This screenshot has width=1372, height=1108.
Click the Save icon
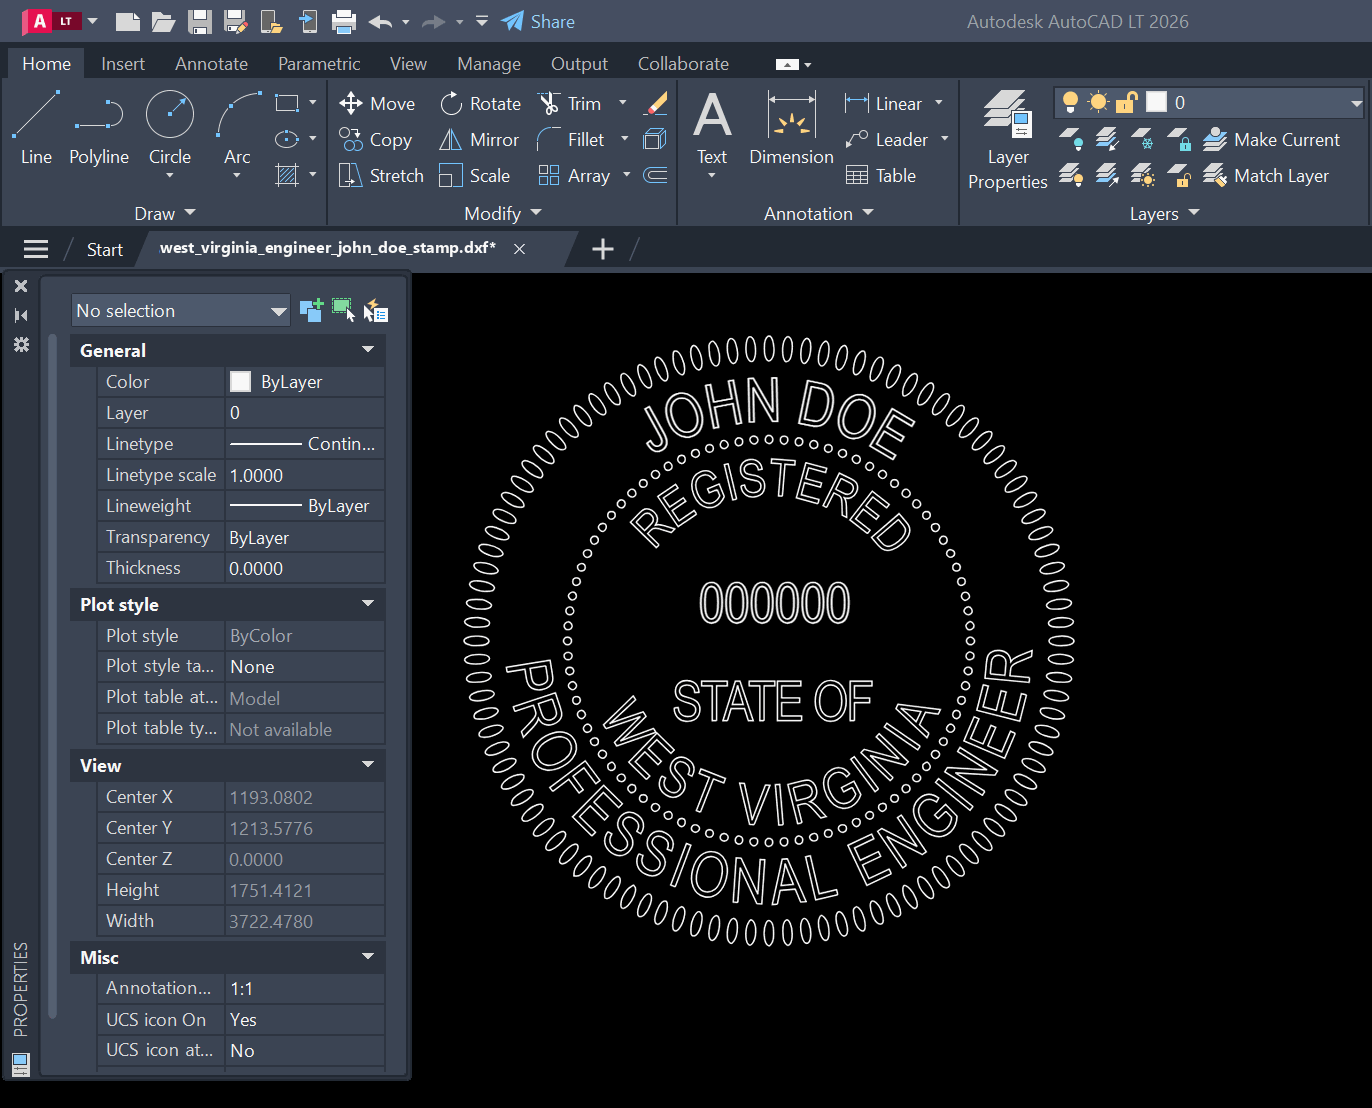(x=200, y=21)
